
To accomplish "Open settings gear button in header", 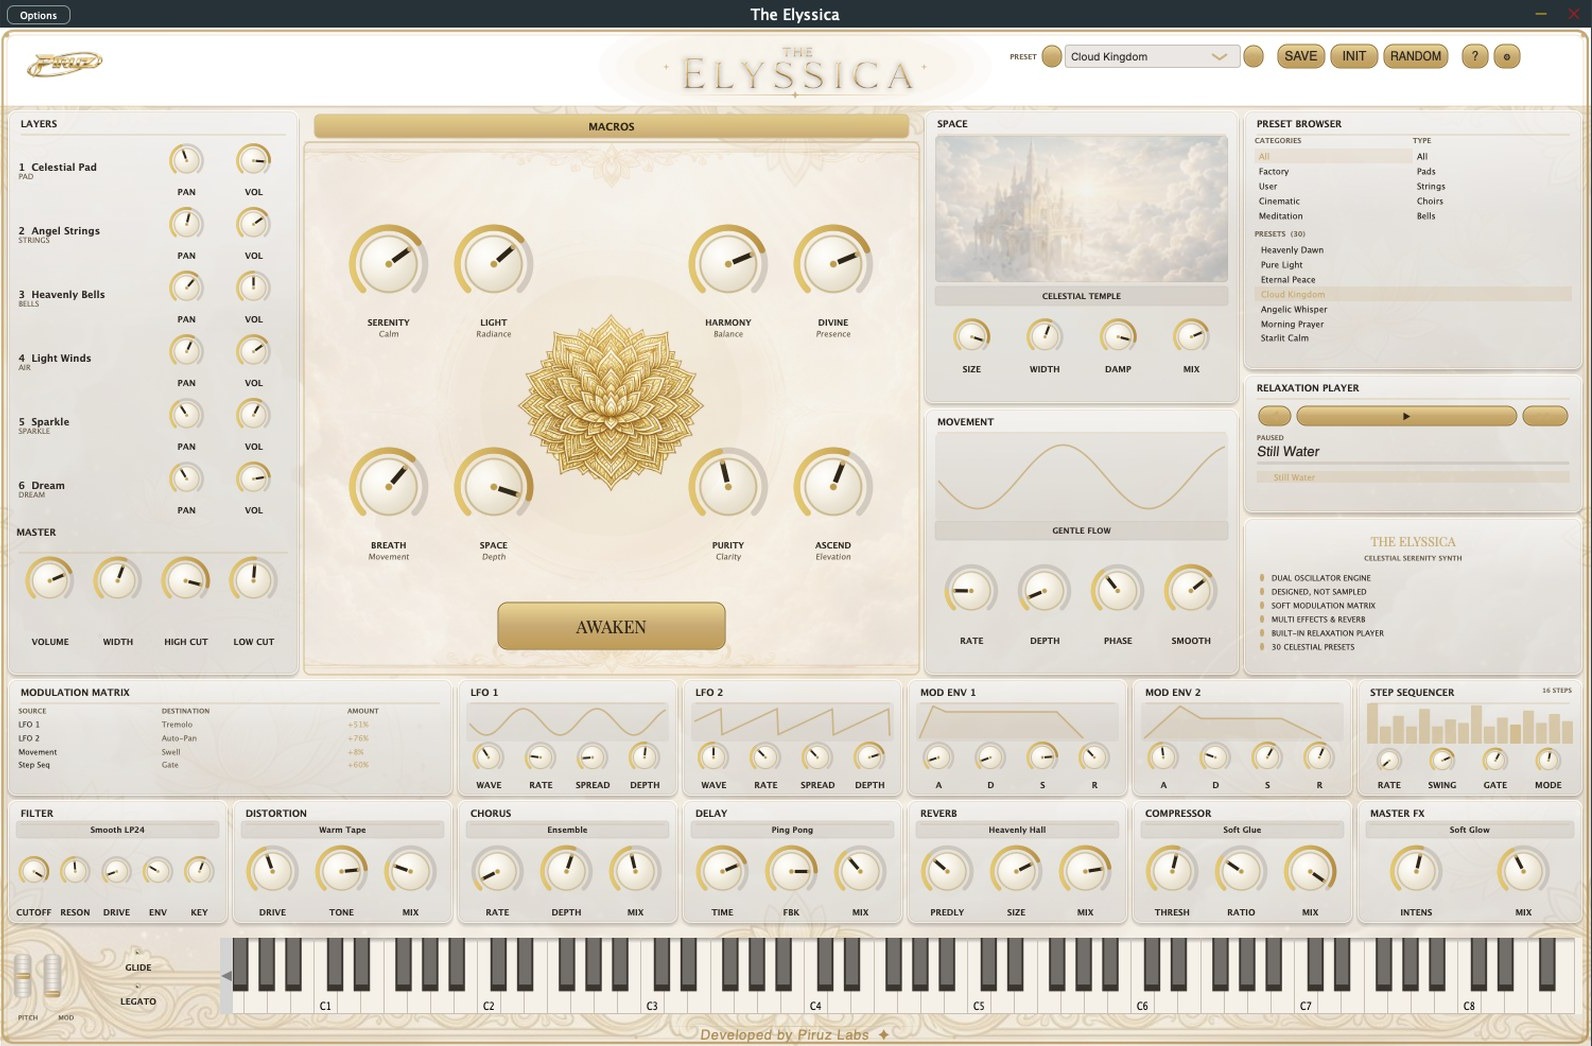I will (x=1507, y=56).
